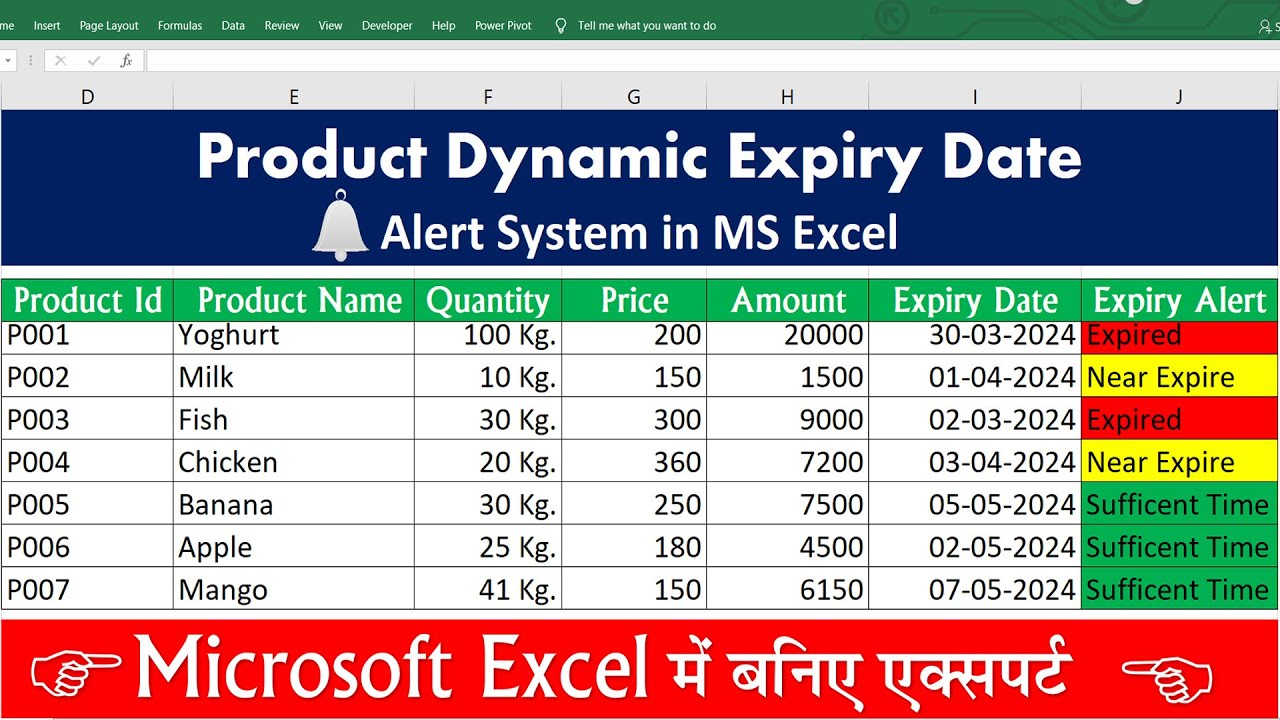1280x720 pixels.
Task: Select column H header
Action: tap(787, 97)
